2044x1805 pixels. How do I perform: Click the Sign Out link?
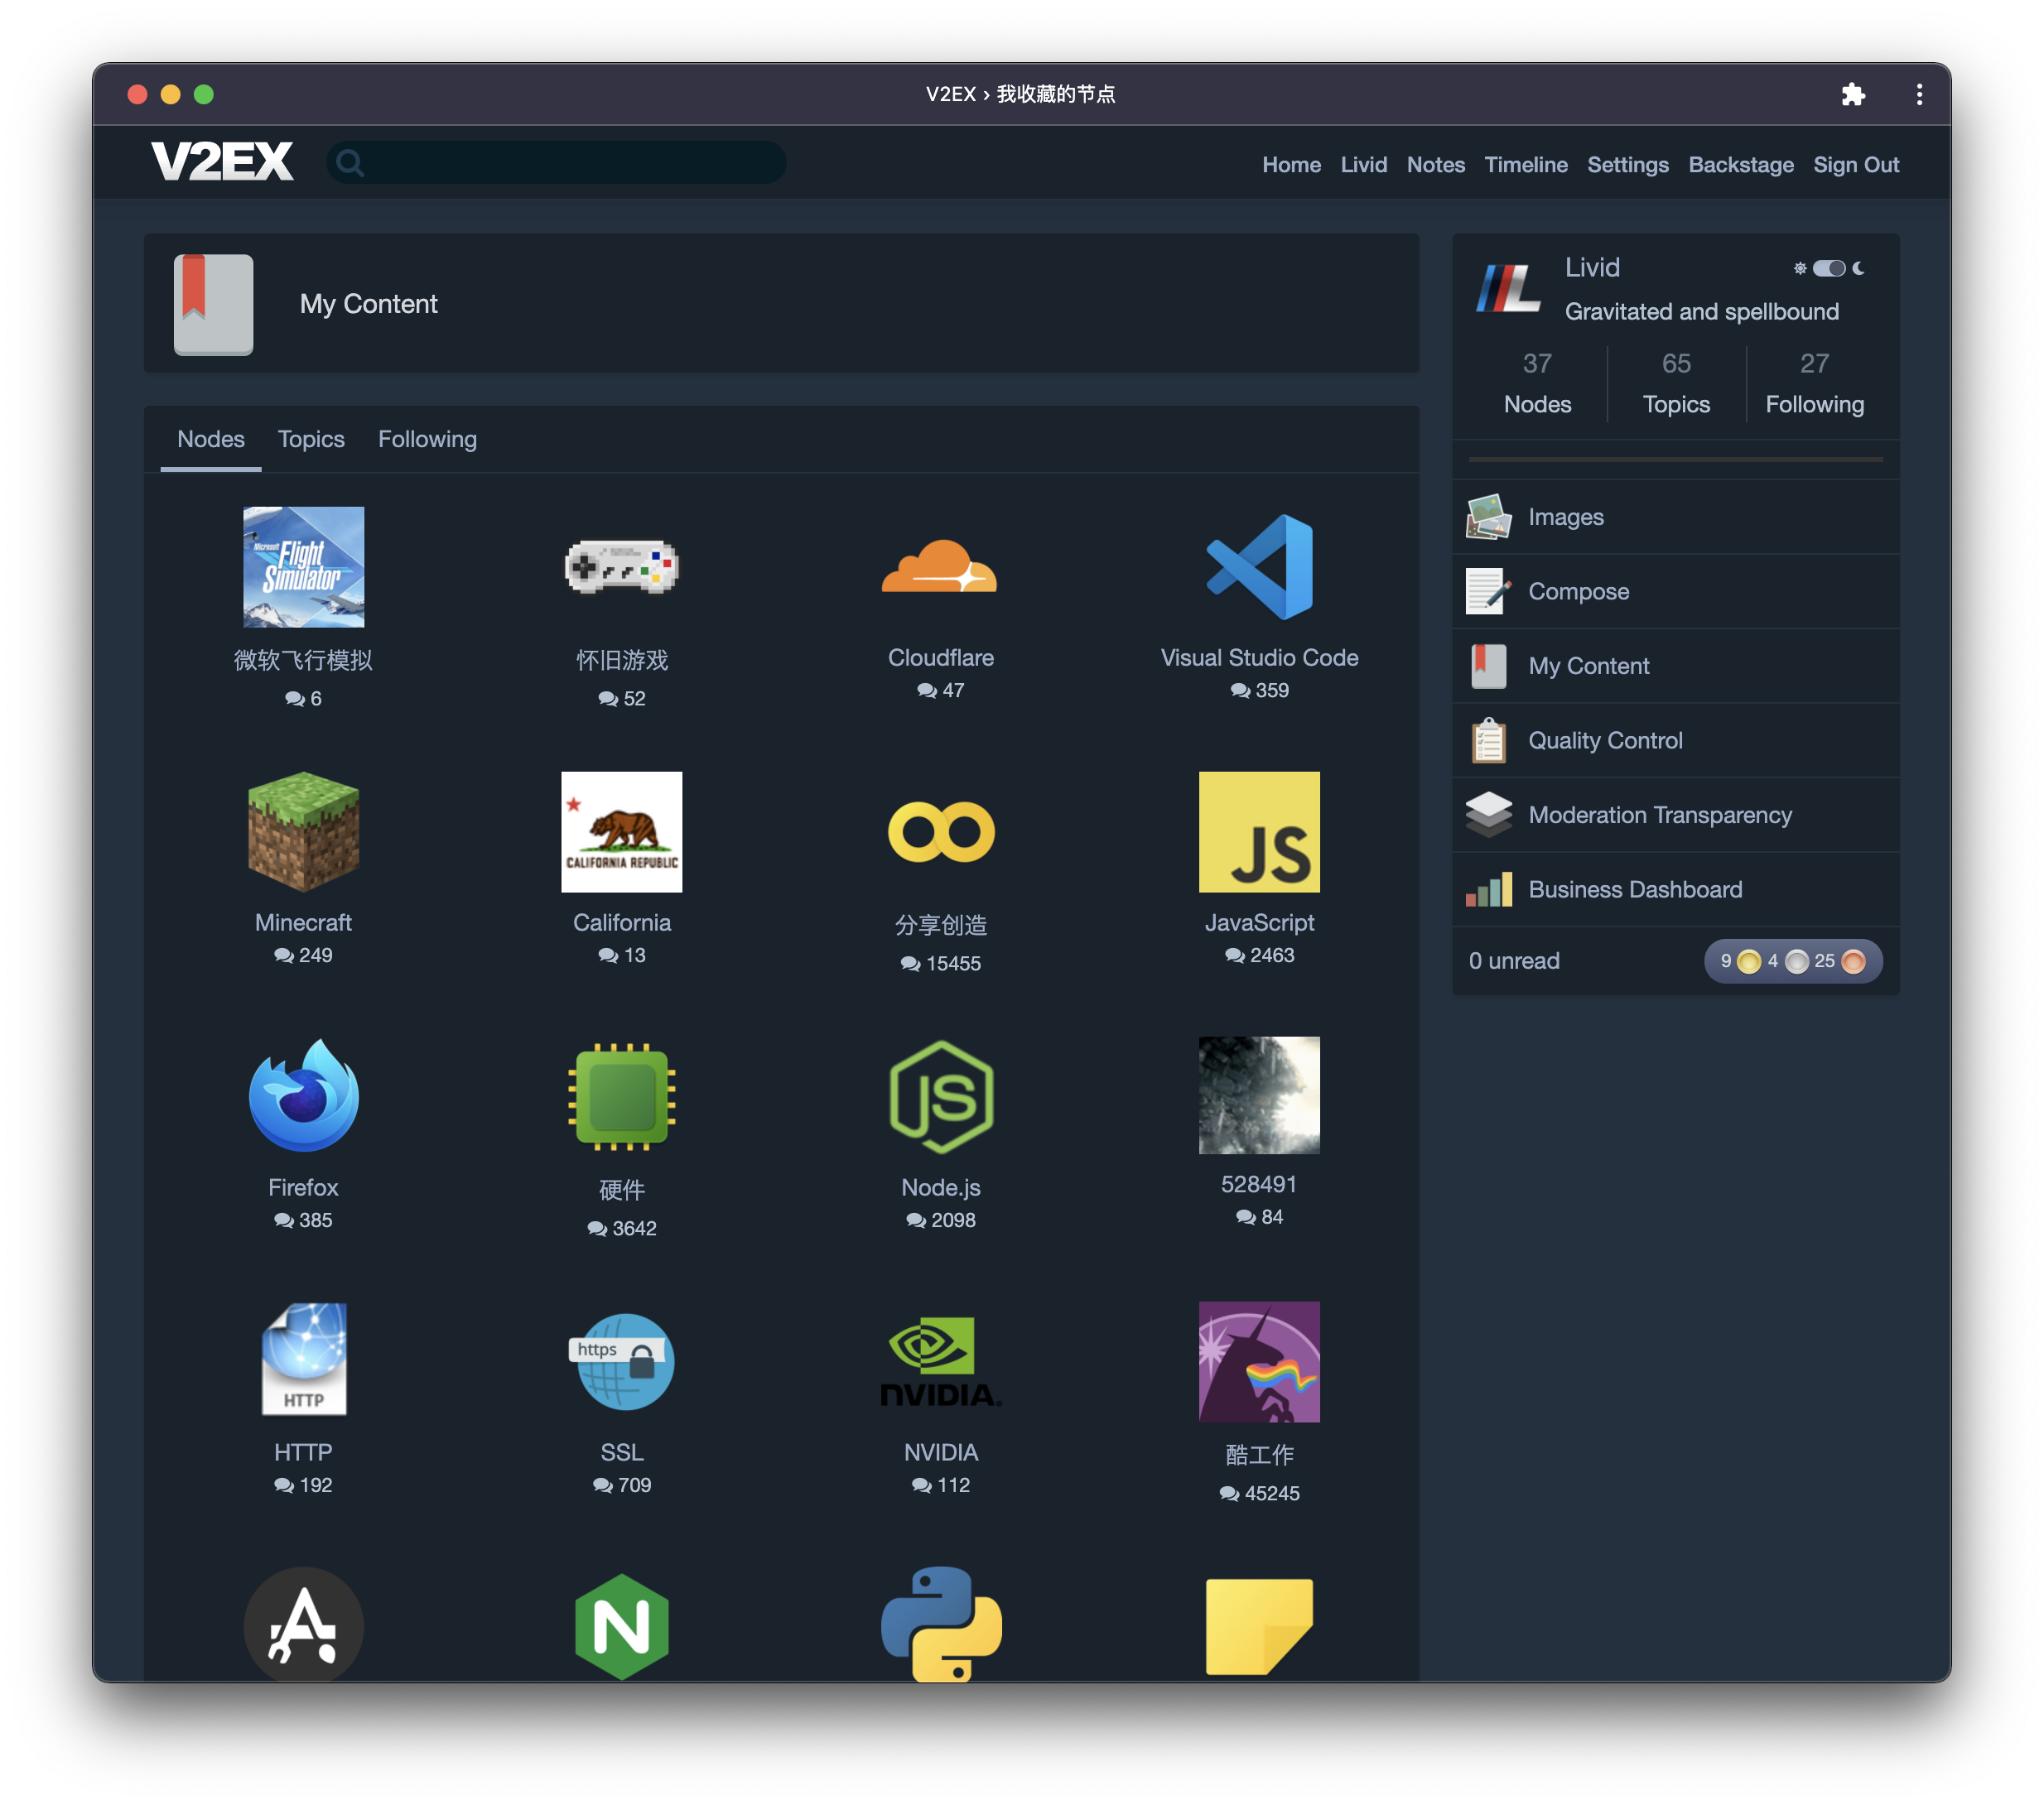[1855, 165]
